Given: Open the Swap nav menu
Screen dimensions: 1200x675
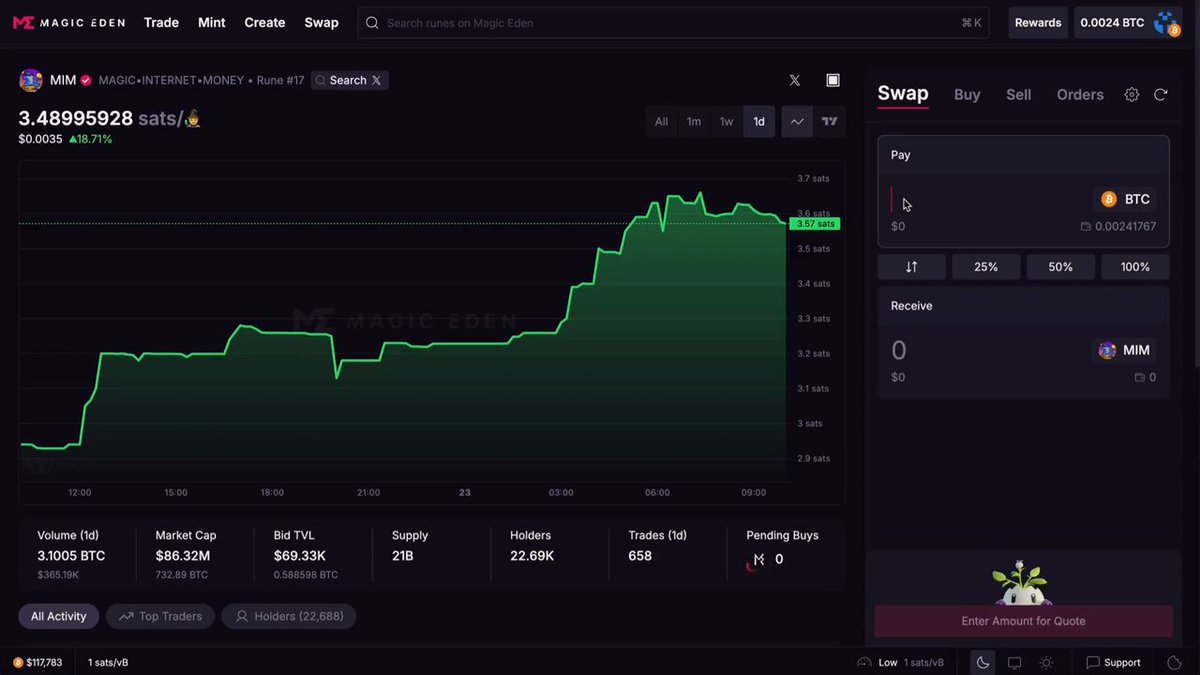Looking at the screenshot, I should coord(321,22).
